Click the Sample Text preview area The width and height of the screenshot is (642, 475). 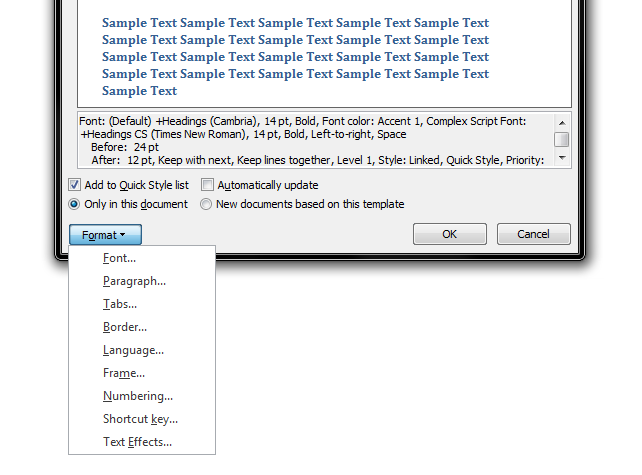295,56
